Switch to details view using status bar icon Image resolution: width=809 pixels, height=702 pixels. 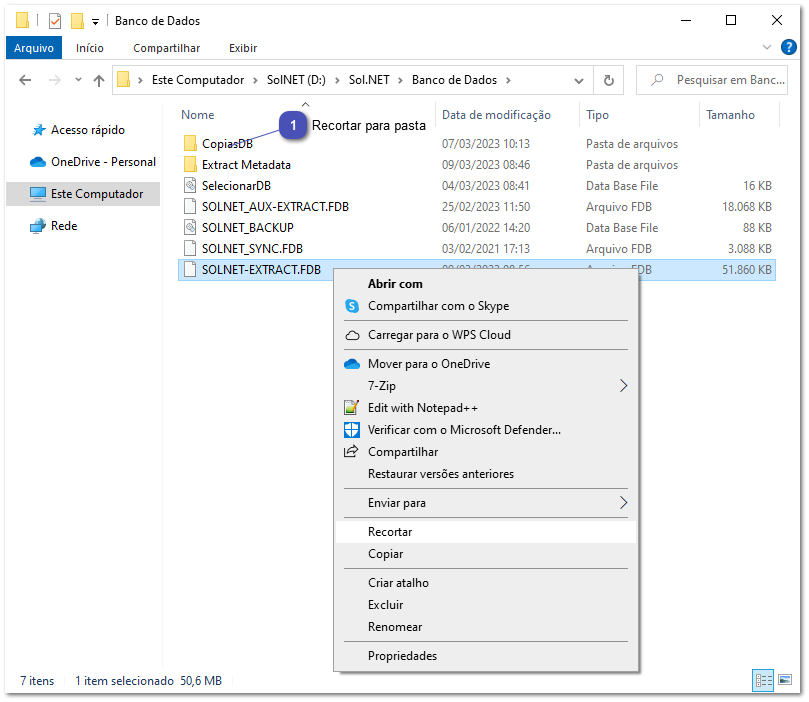[763, 680]
